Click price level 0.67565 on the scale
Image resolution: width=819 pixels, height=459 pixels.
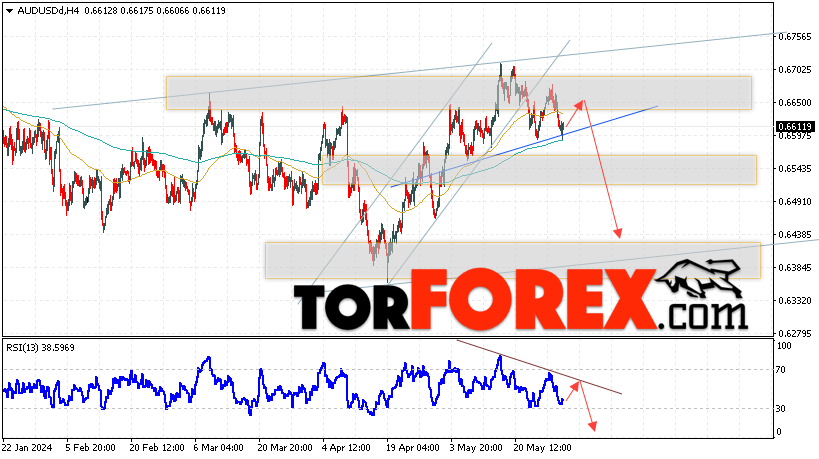point(794,37)
